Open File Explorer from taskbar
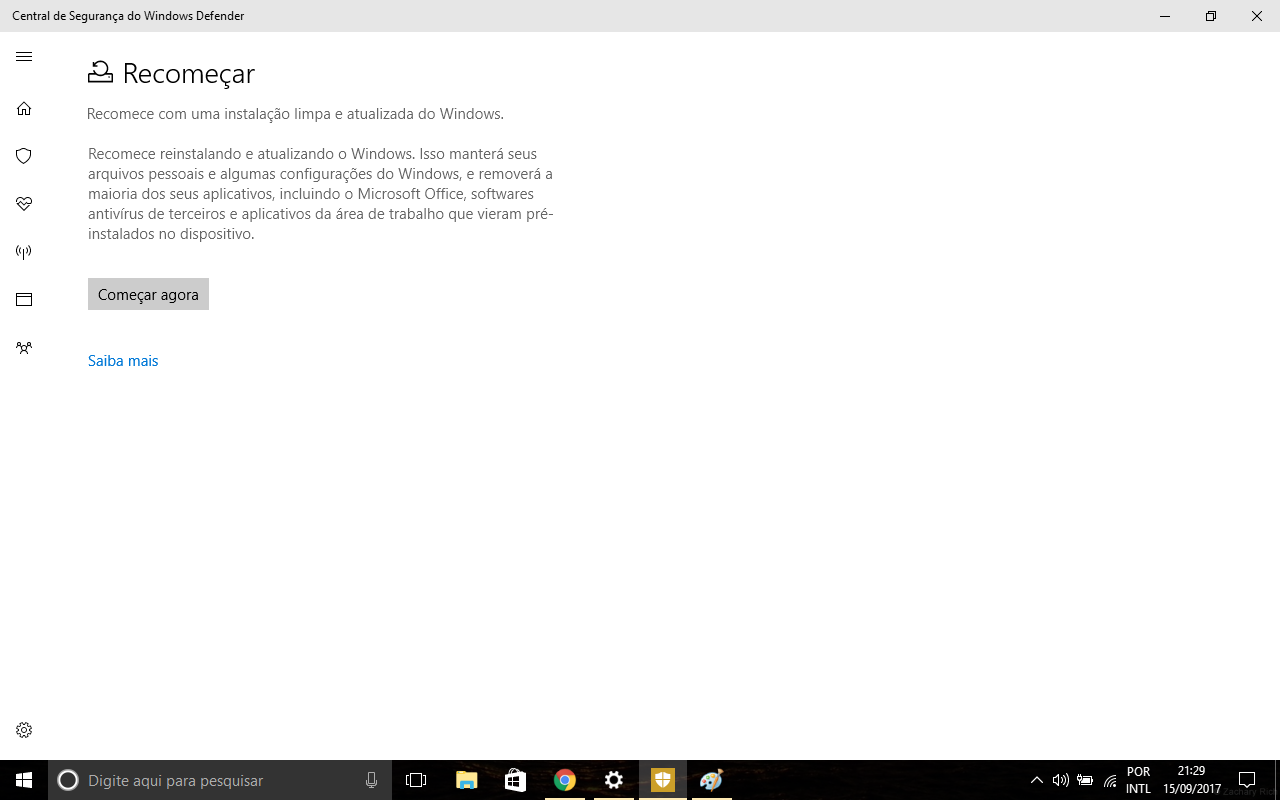The height and width of the screenshot is (800, 1280). coord(466,780)
